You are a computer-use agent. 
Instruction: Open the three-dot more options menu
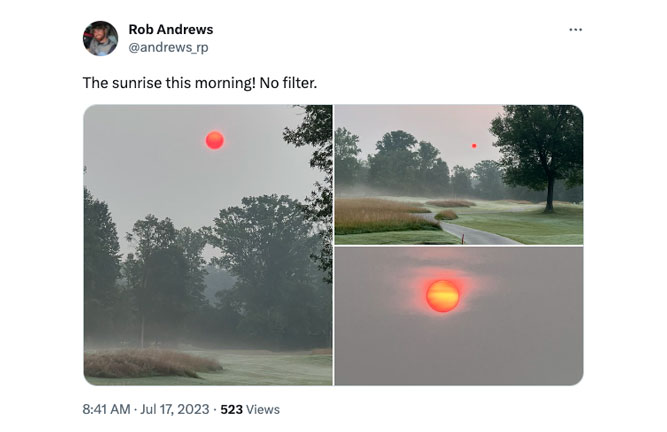[x=575, y=29]
